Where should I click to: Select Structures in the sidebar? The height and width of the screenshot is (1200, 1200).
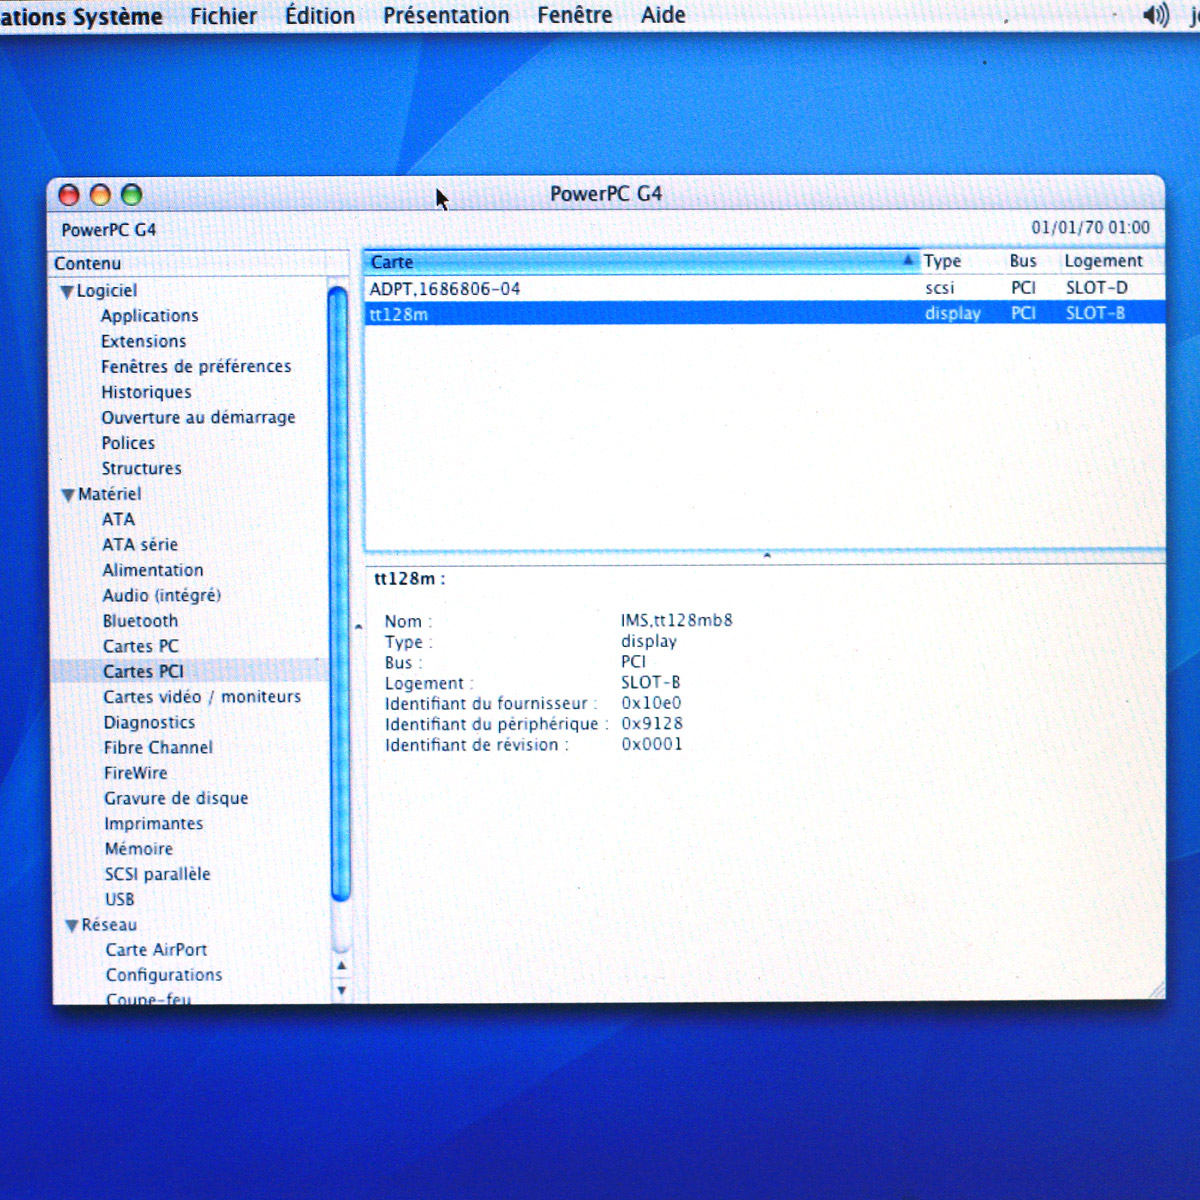coord(141,468)
